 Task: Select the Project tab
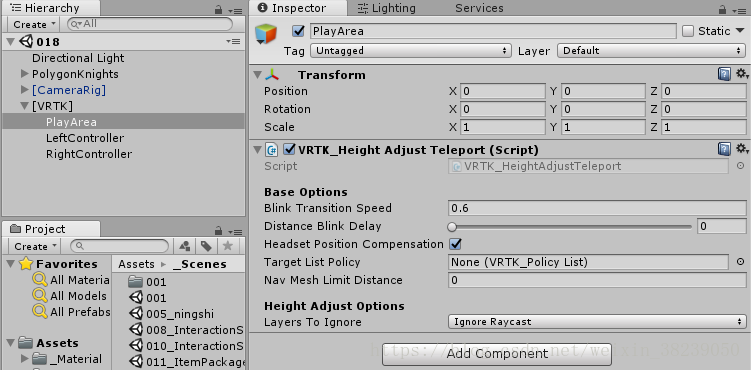[x=51, y=229]
